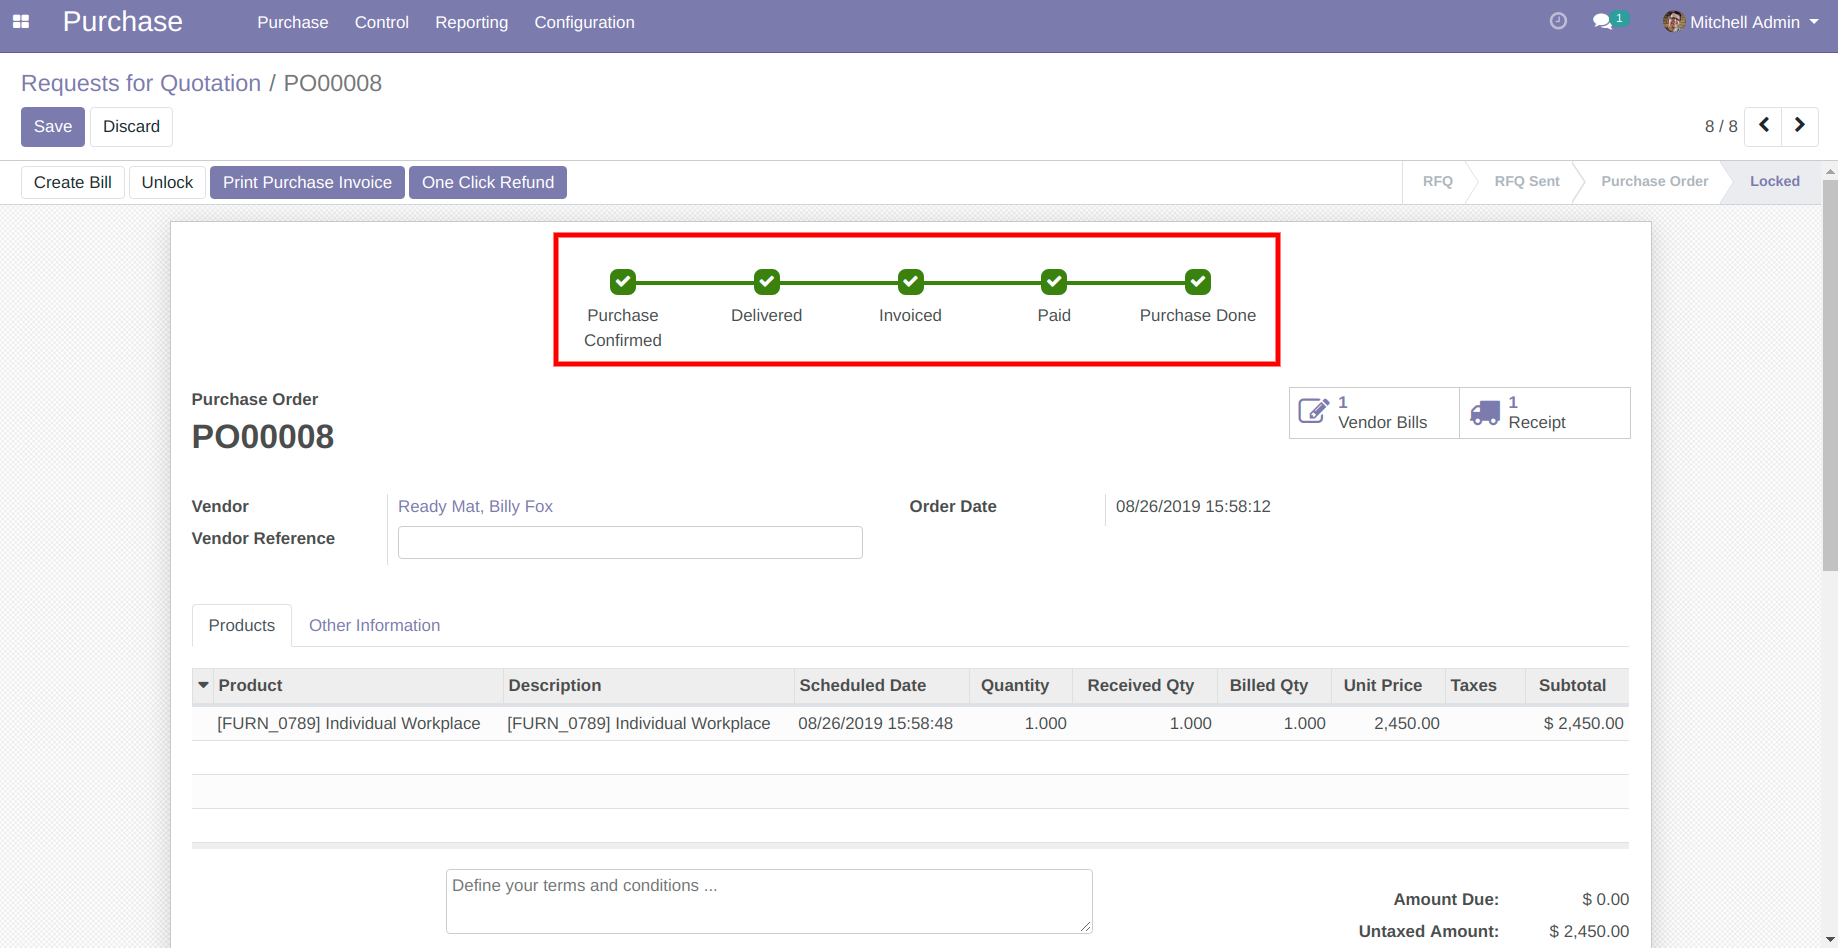Click the Purchase Confirmed checkmark step
This screenshot has width=1838, height=948.
tap(623, 282)
